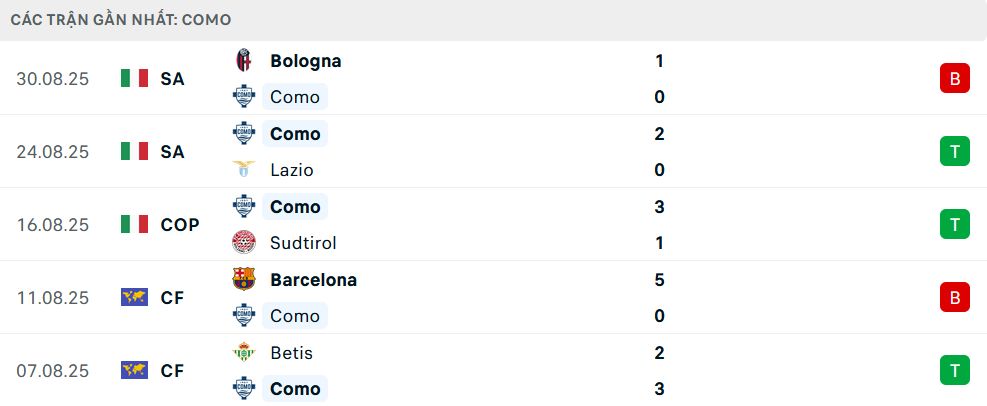Select the CF label on 07.08.25 row
This screenshot has height=406, width=987.
[172, 370]
